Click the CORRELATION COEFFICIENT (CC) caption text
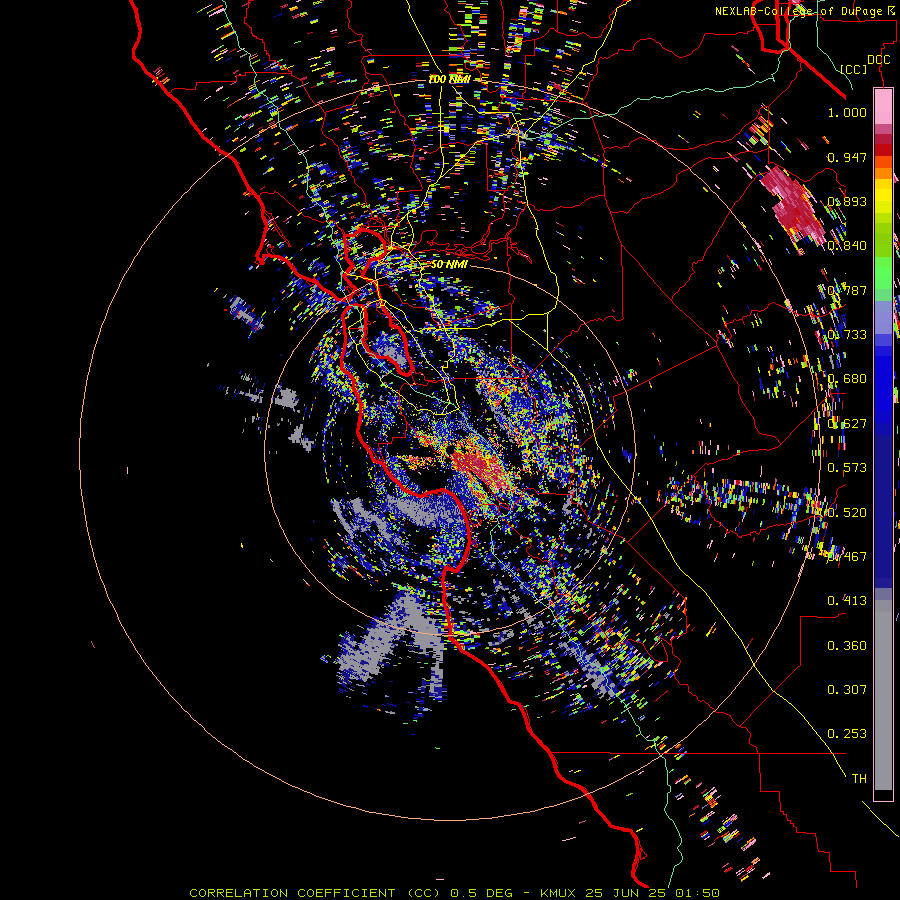 point(315,893)
